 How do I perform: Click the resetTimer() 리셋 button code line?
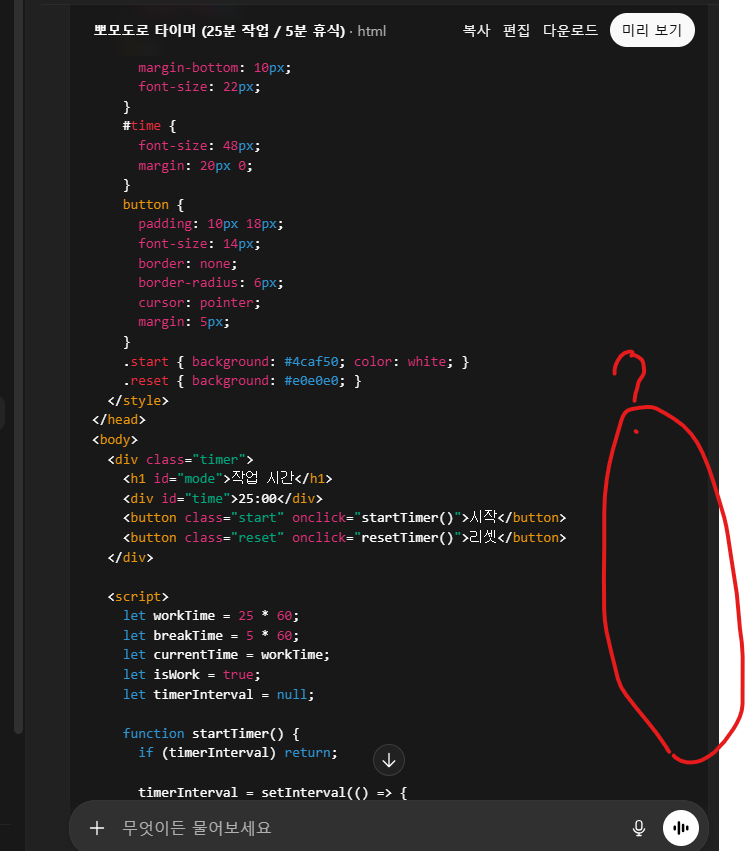point(345,537)
